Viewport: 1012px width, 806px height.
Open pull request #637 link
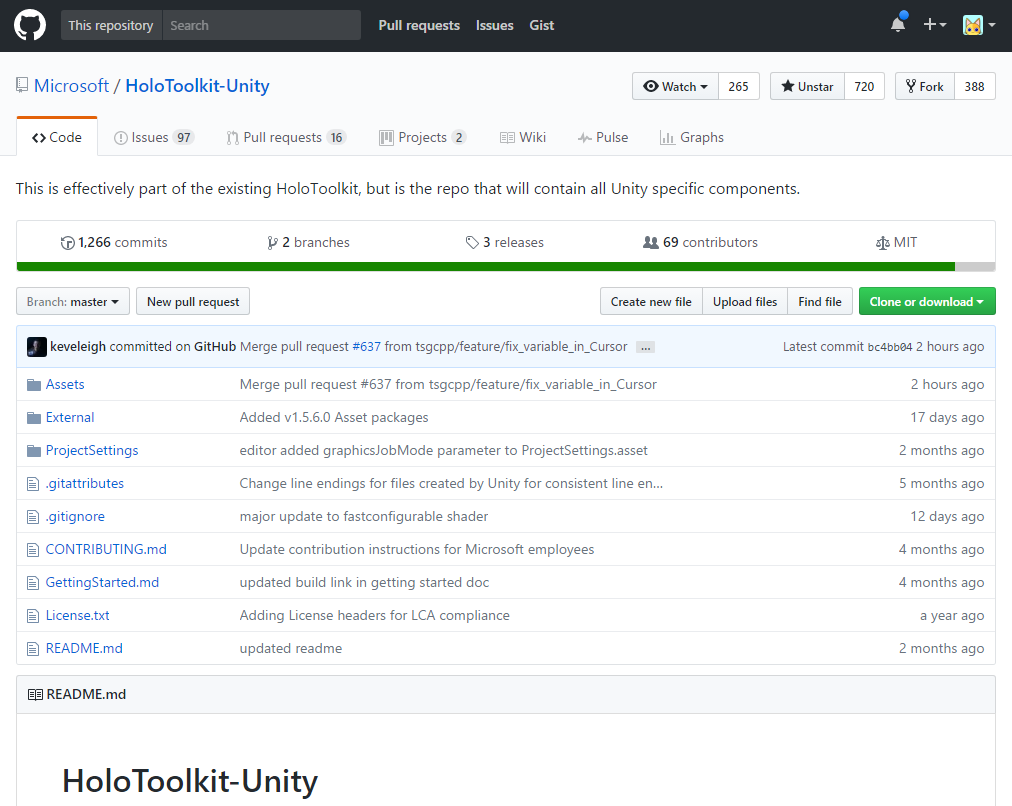[x=367, y=347]
